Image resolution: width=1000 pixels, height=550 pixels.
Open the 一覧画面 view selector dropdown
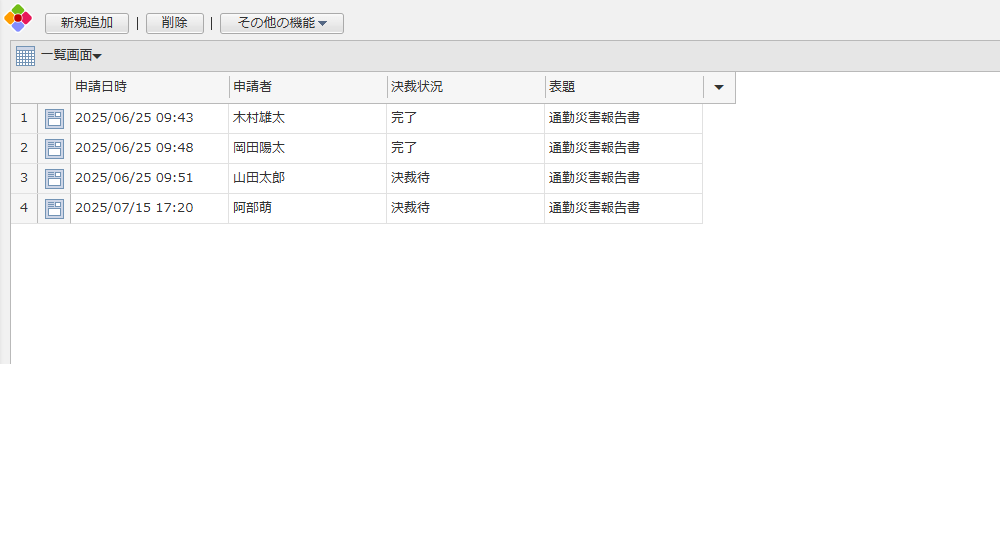(71, 56)
